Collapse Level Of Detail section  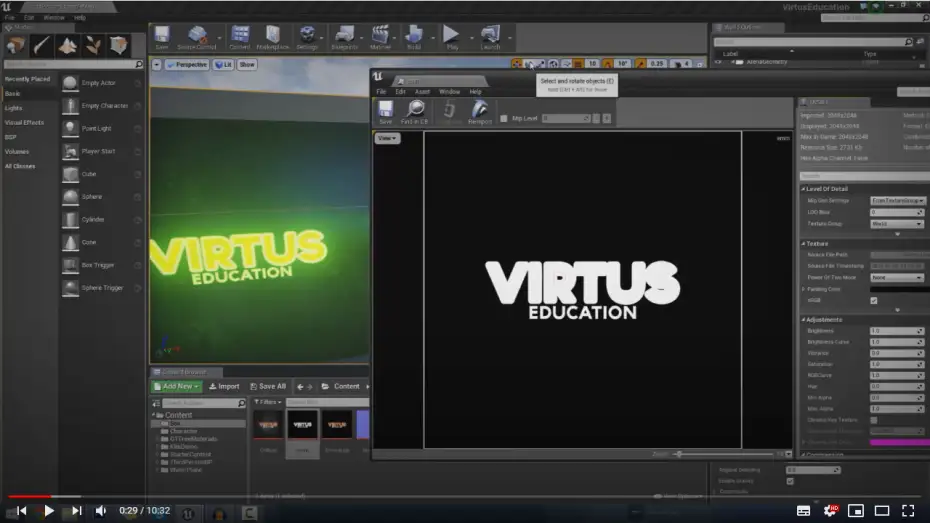click(804, 189)
